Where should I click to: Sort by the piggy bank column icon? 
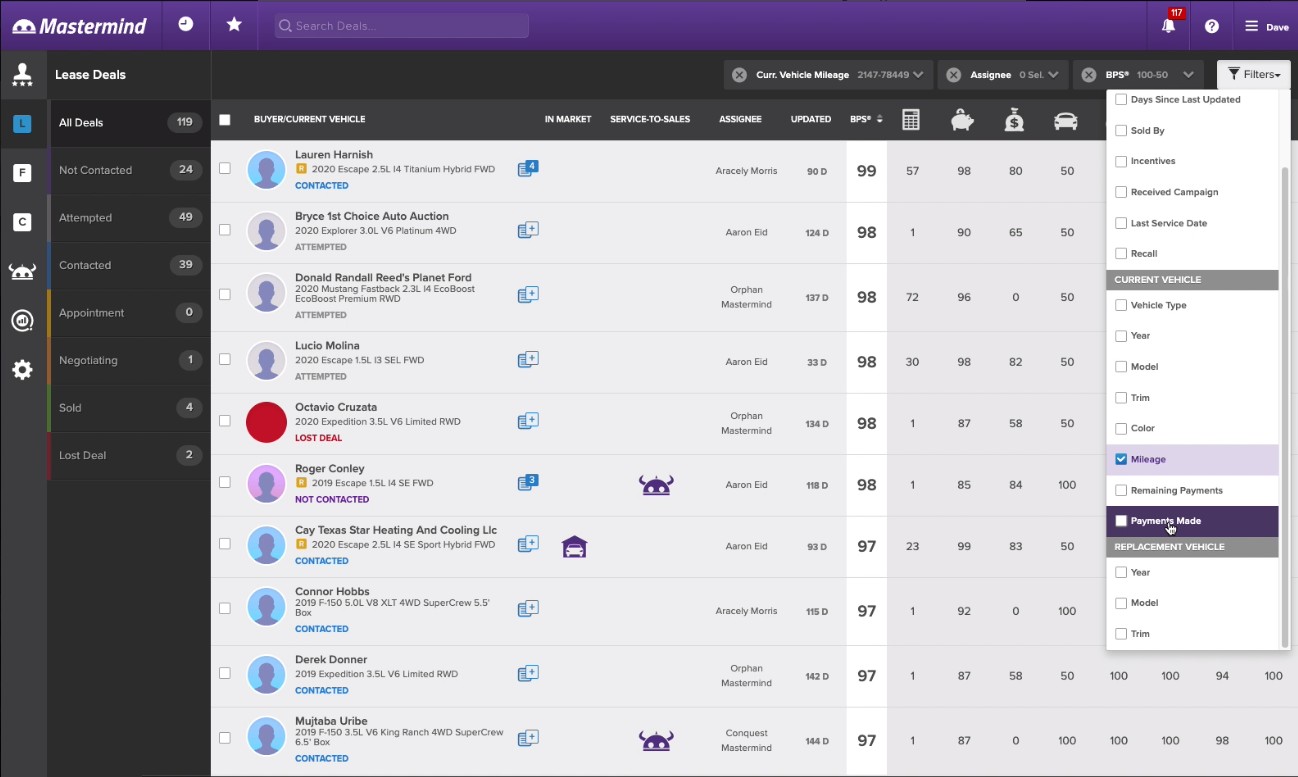coord(963,120)
